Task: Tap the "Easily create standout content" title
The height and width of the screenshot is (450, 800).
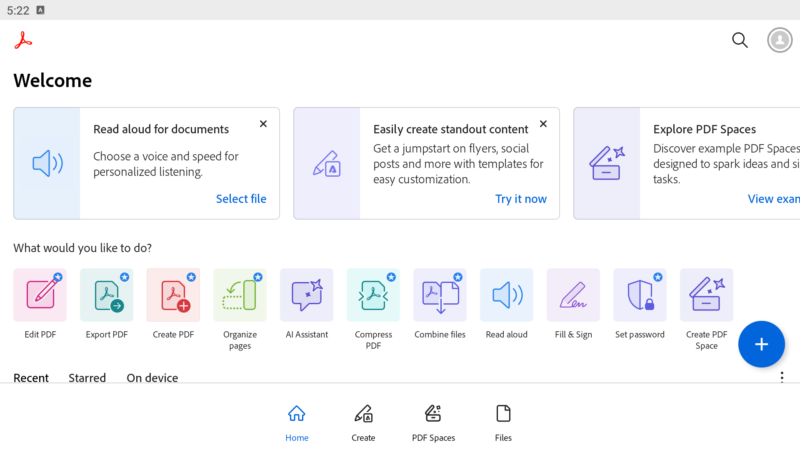Action: (451, 129)
